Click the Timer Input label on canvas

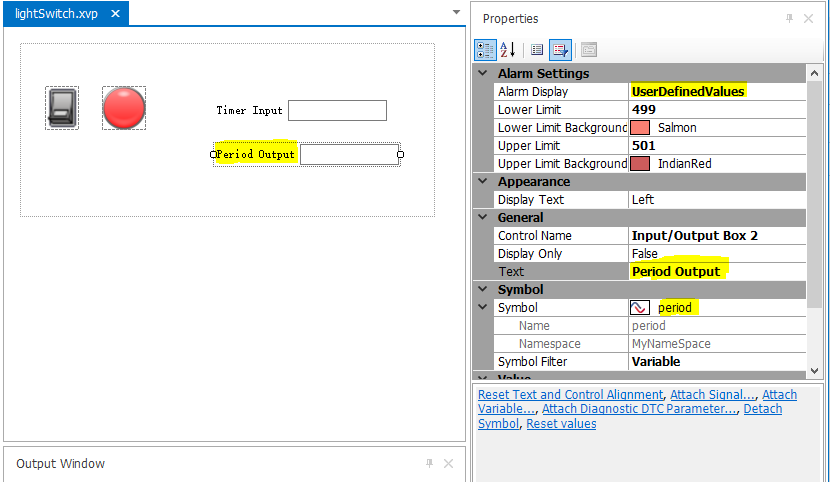pos(249,111)
